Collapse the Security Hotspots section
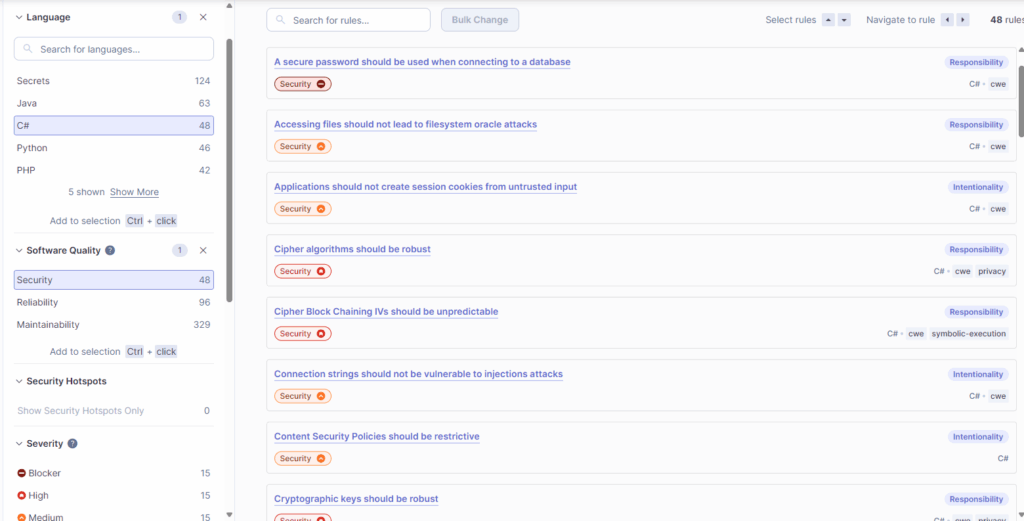 [x=19, y=381]
